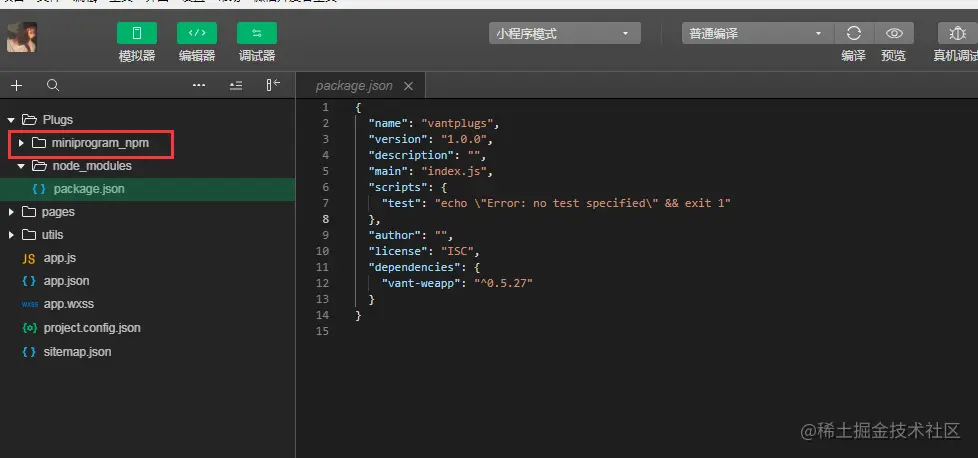The height and width of the screenshot is (458, 978).
Task: Select the Plugs folder row
Action: click(x=147, y=120)
